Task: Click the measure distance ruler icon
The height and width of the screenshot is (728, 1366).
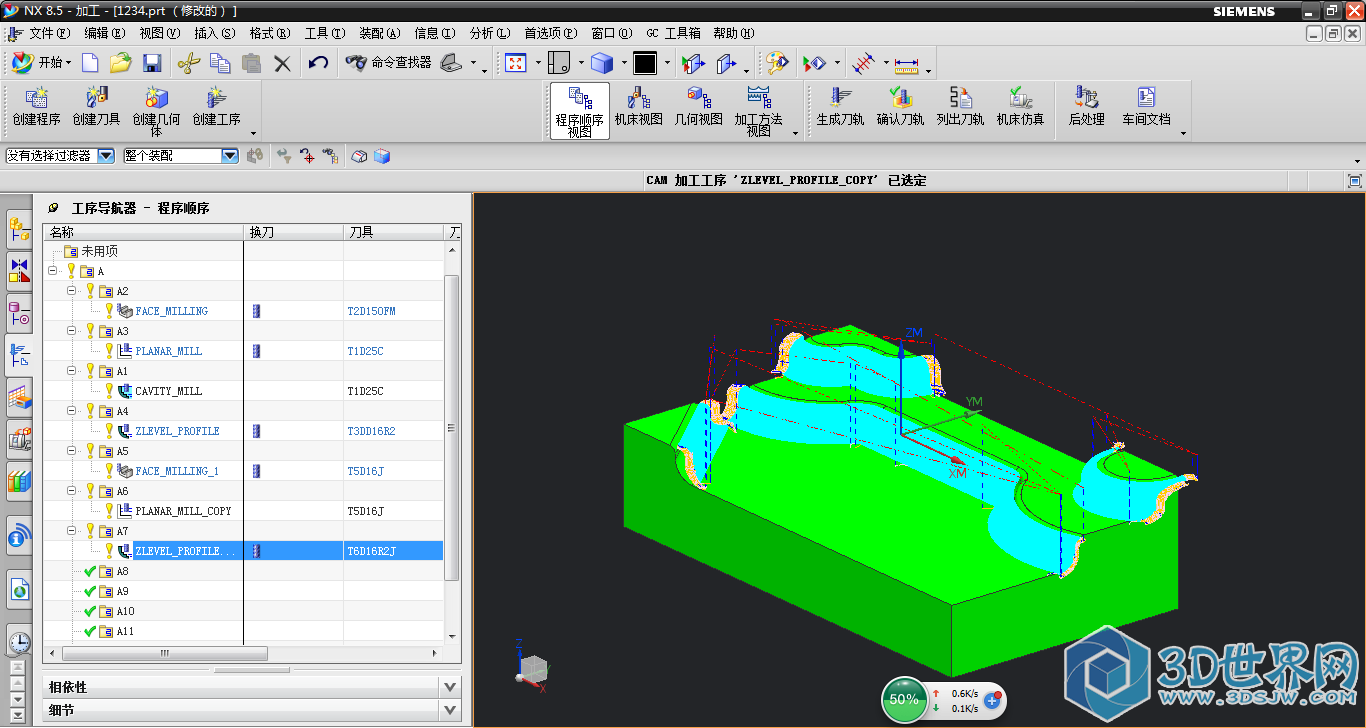Action: (907, 64)
